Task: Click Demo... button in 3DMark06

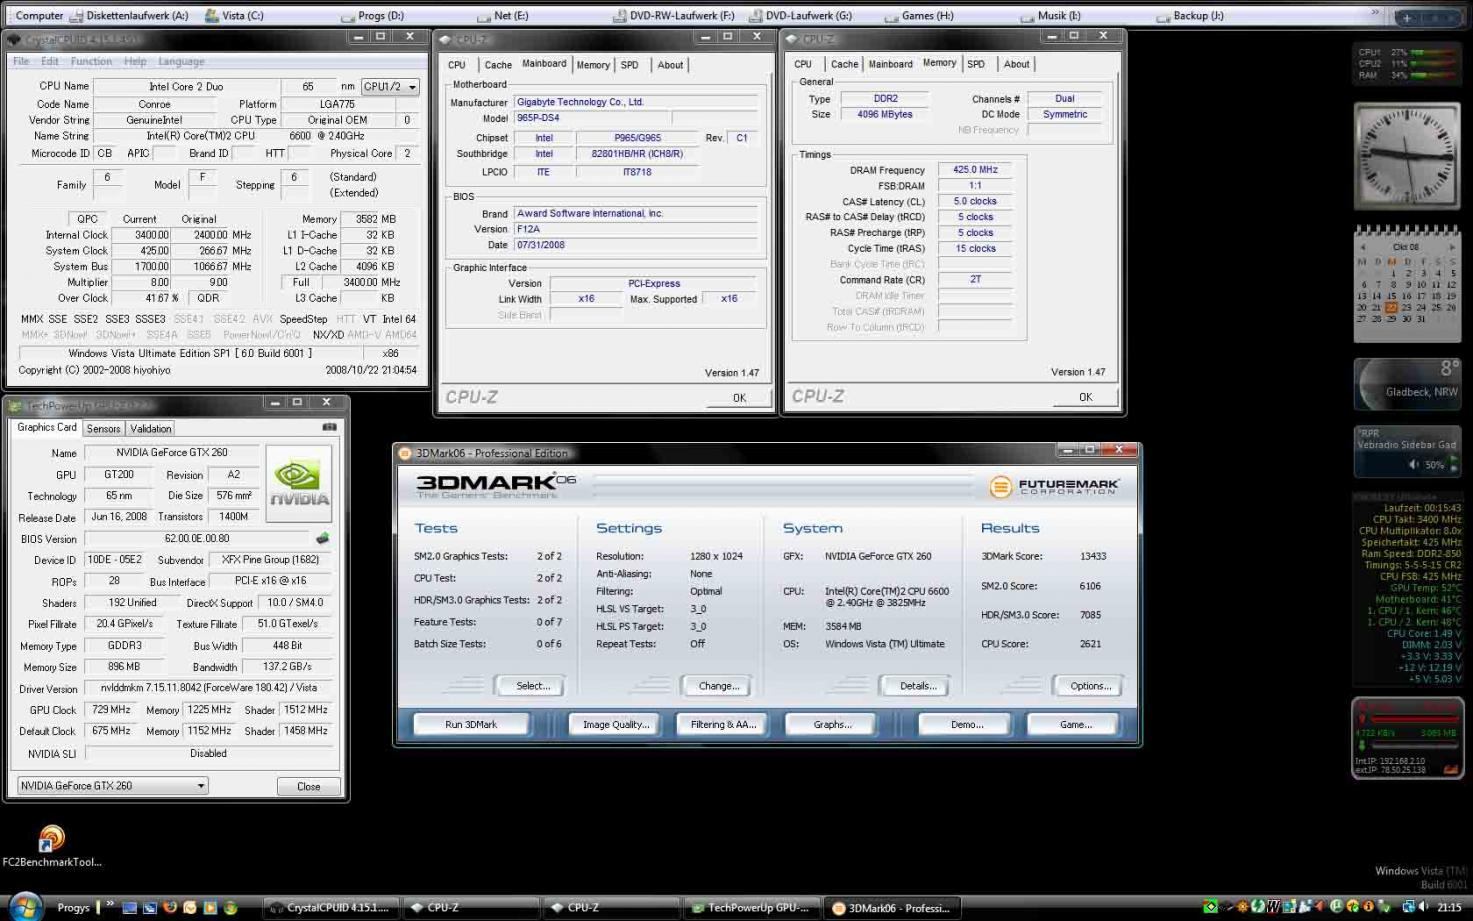Action: point(966,724)
